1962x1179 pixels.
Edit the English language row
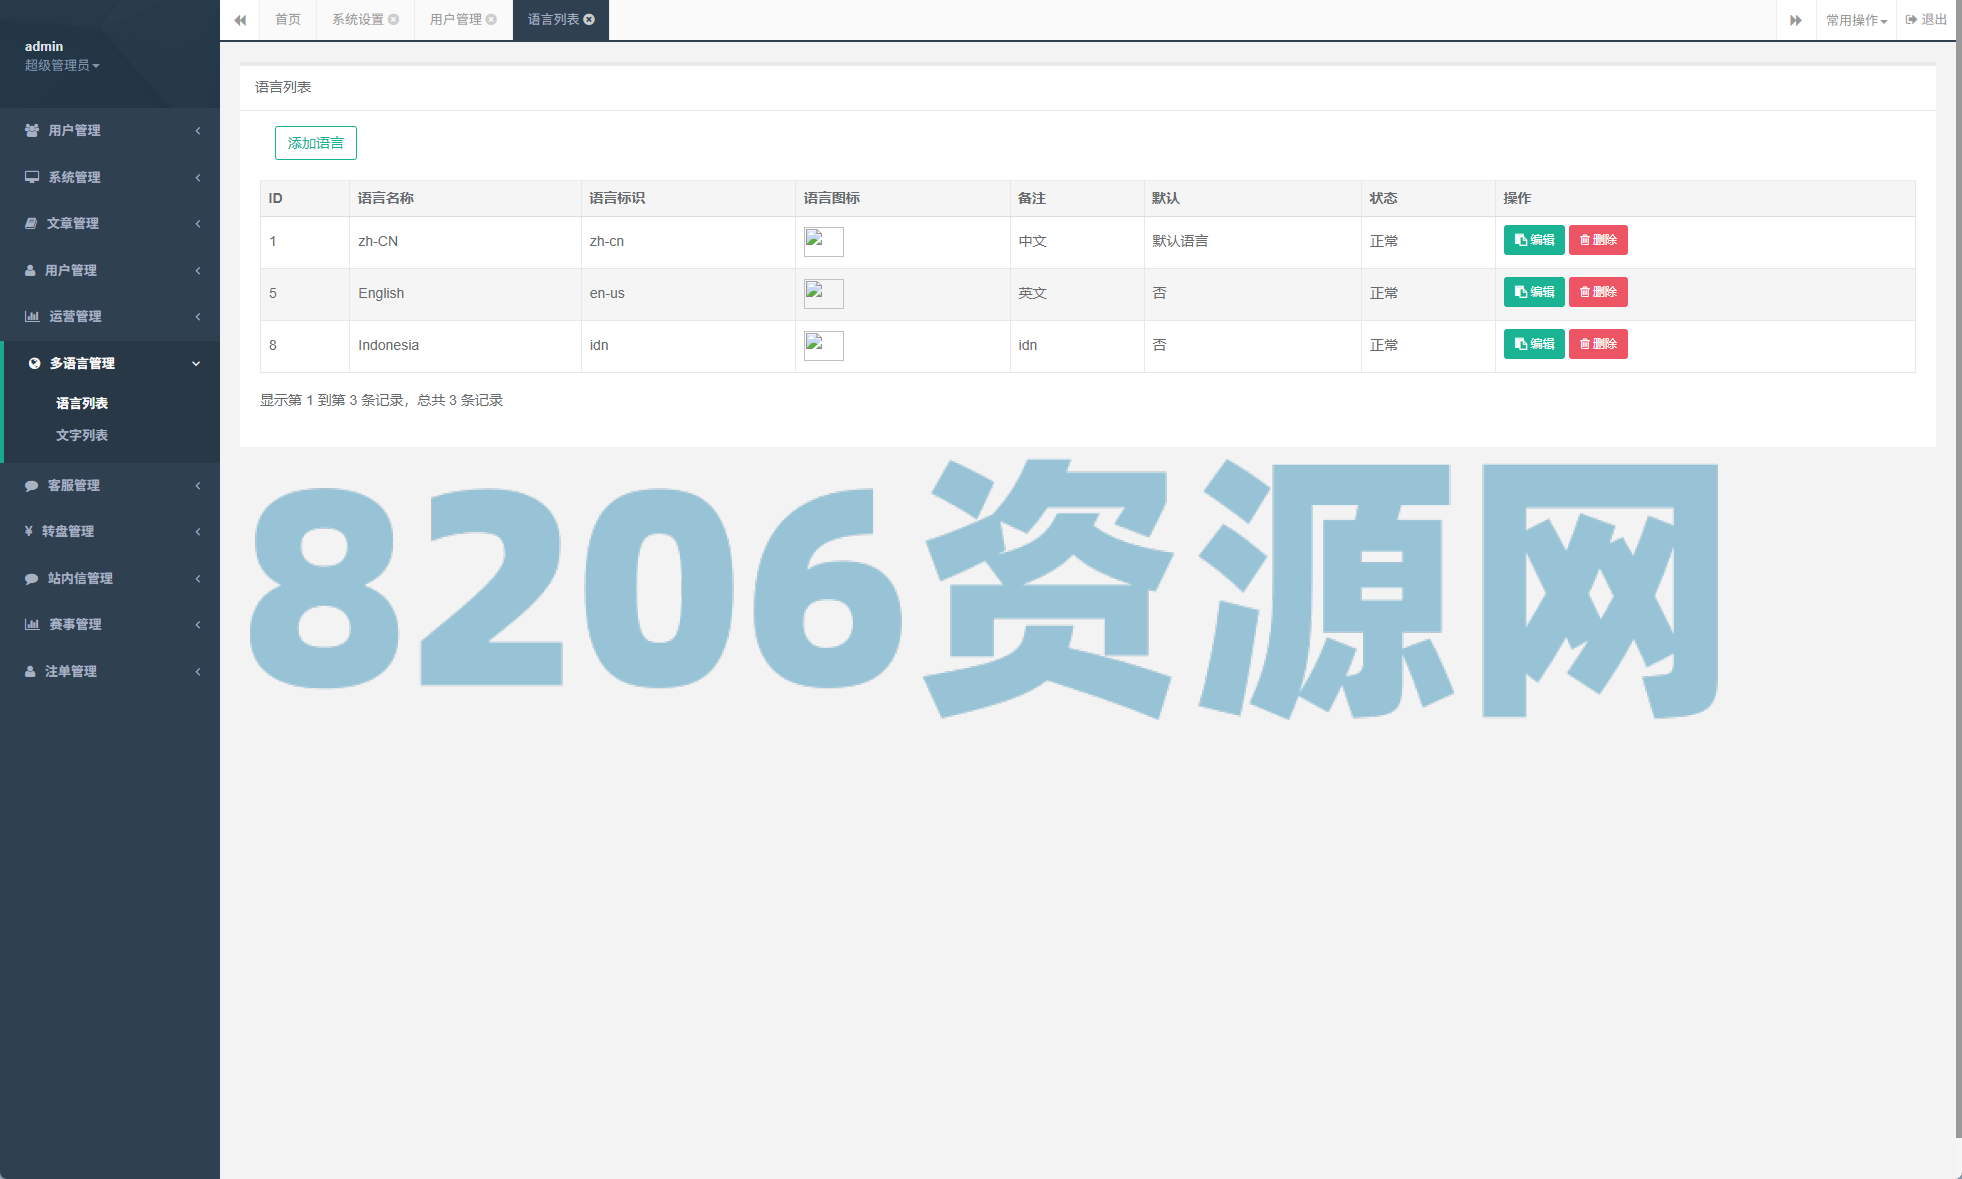(1533, 292)
